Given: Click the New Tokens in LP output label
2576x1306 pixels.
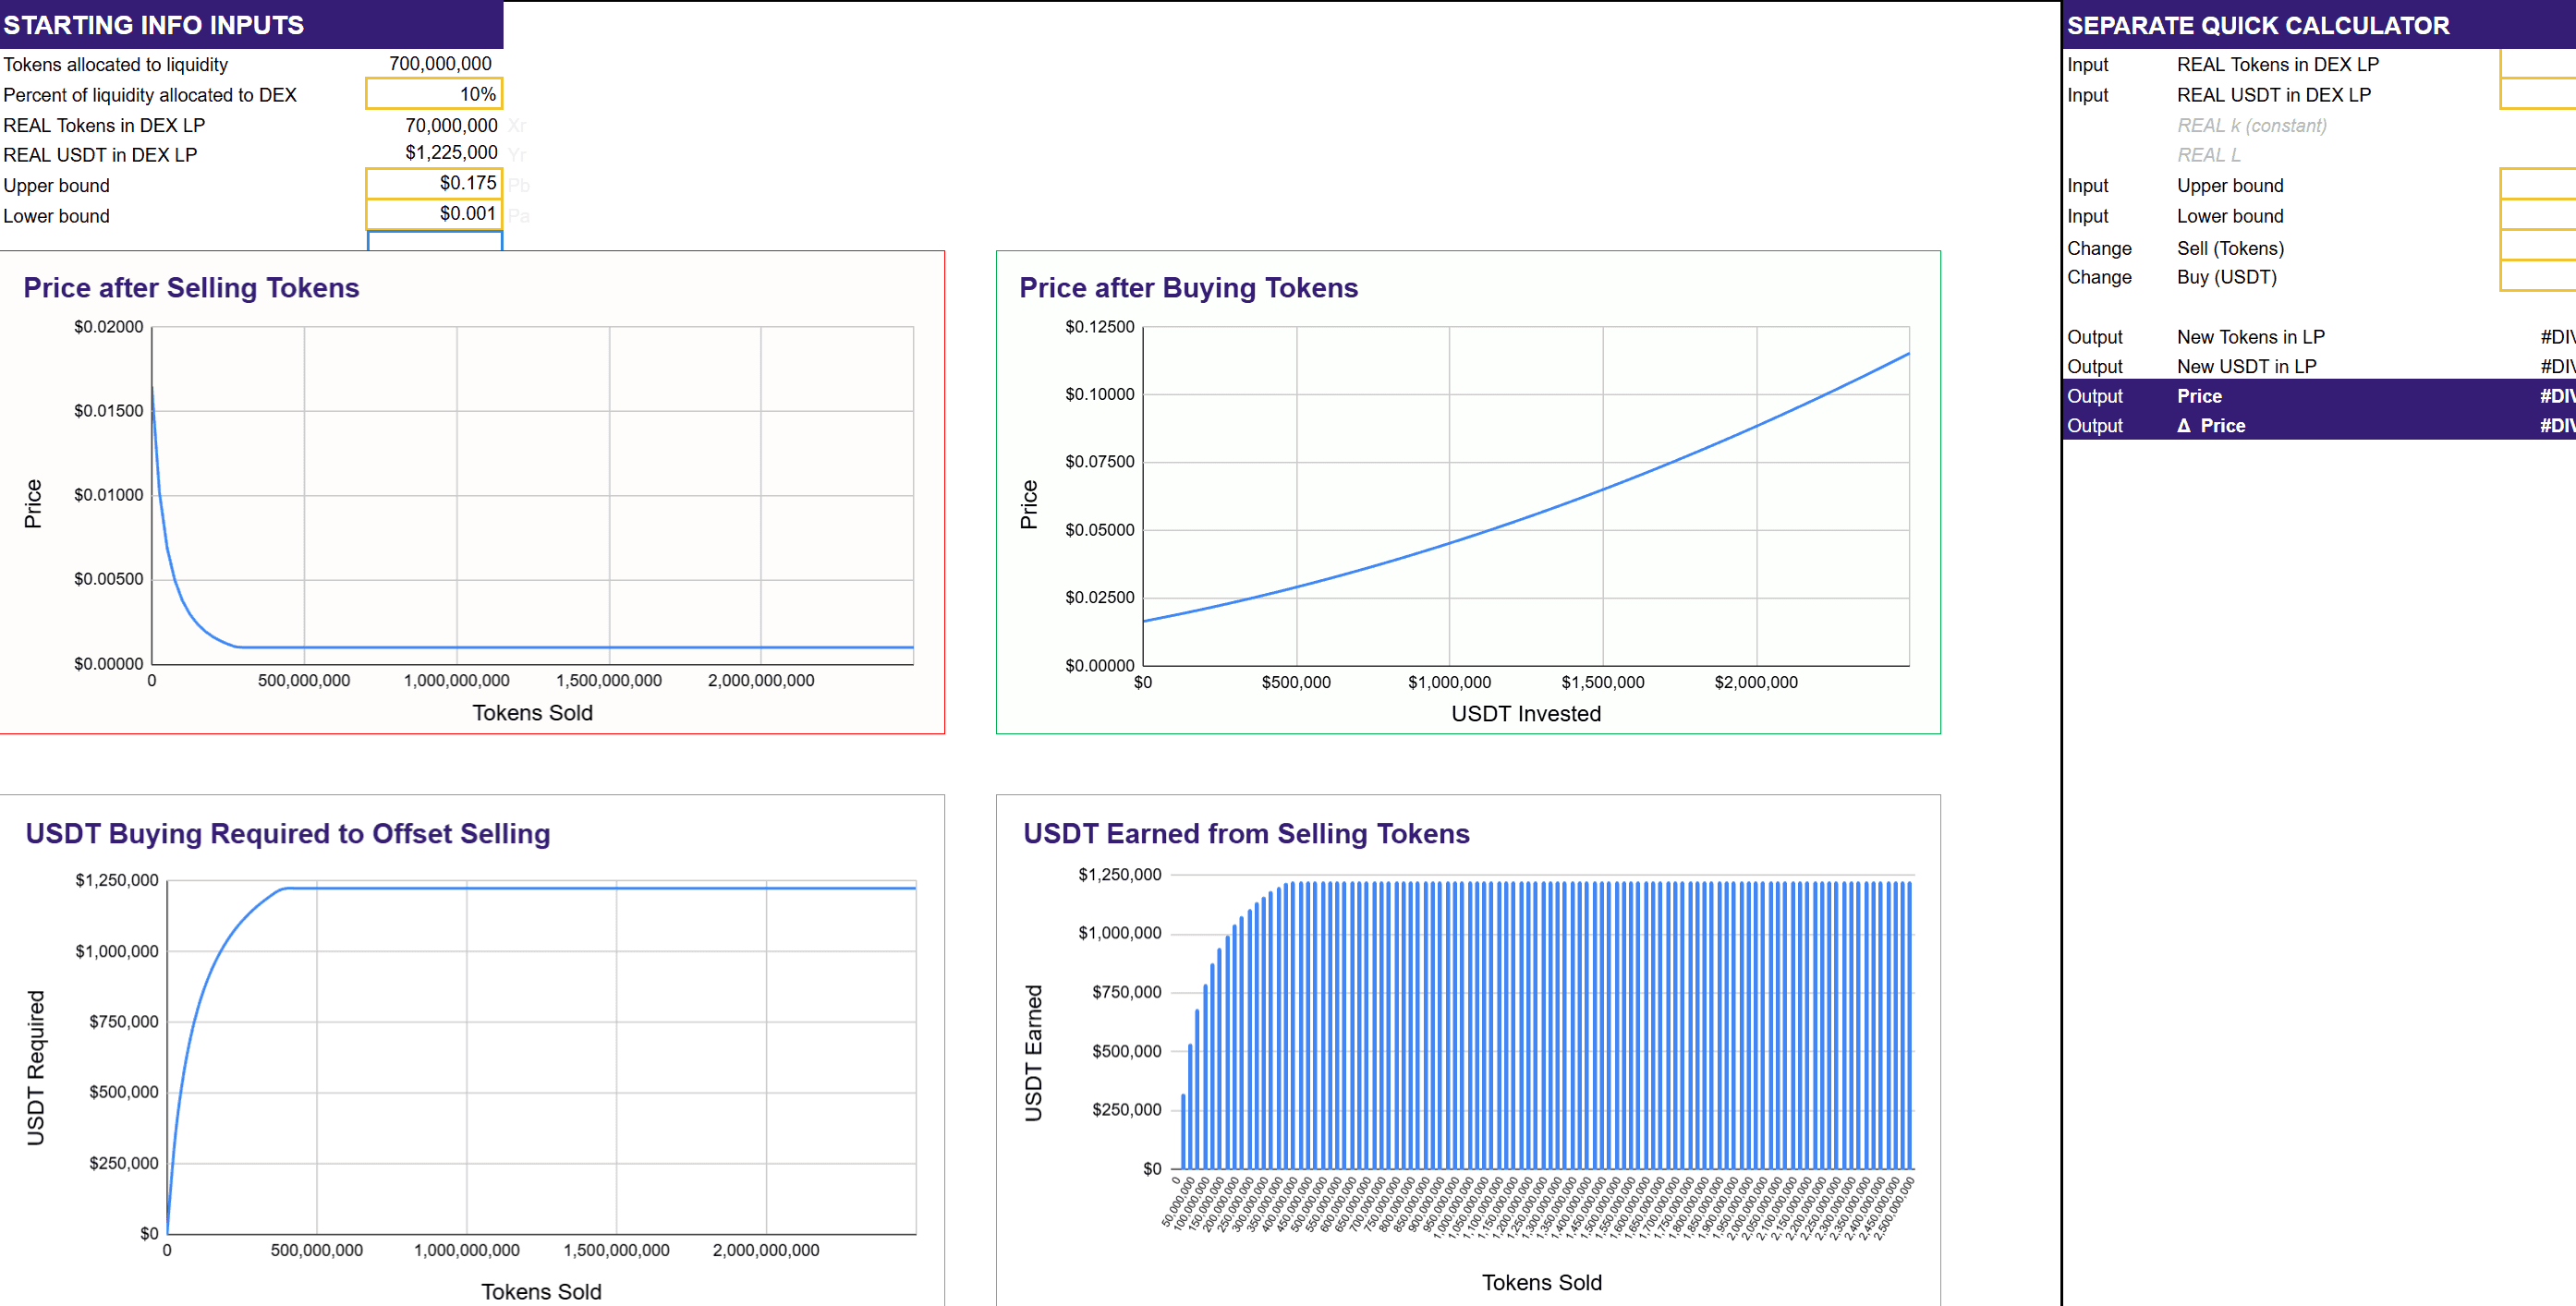Looking at the screenshot, I should [x=2250, y=337].
